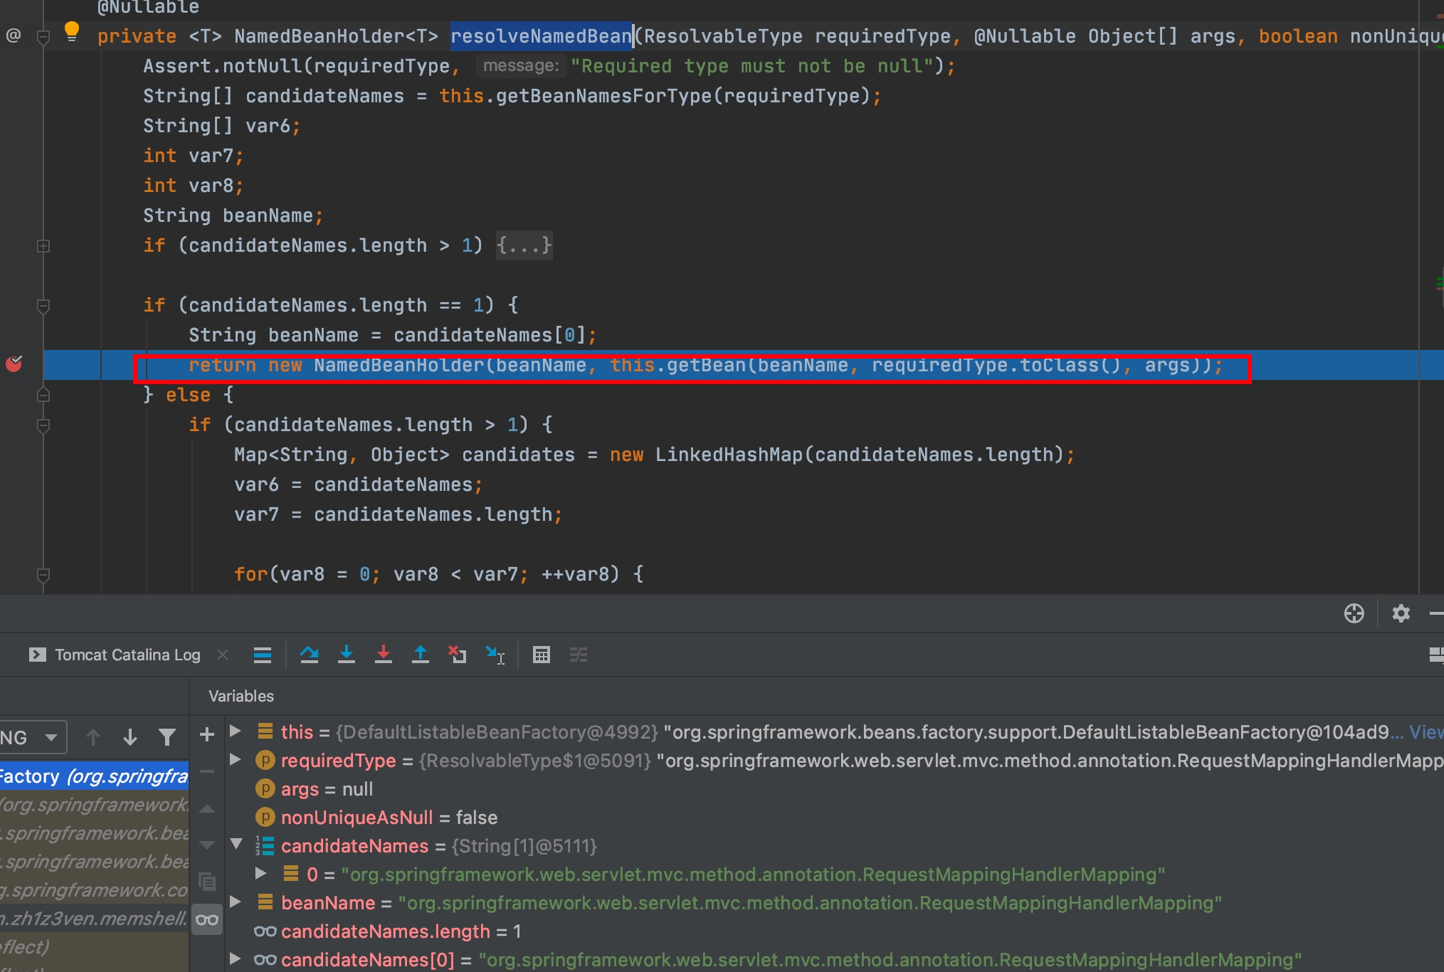1444x972 pixels.
Task: Expand the beanName variable node
Action: 236,902
